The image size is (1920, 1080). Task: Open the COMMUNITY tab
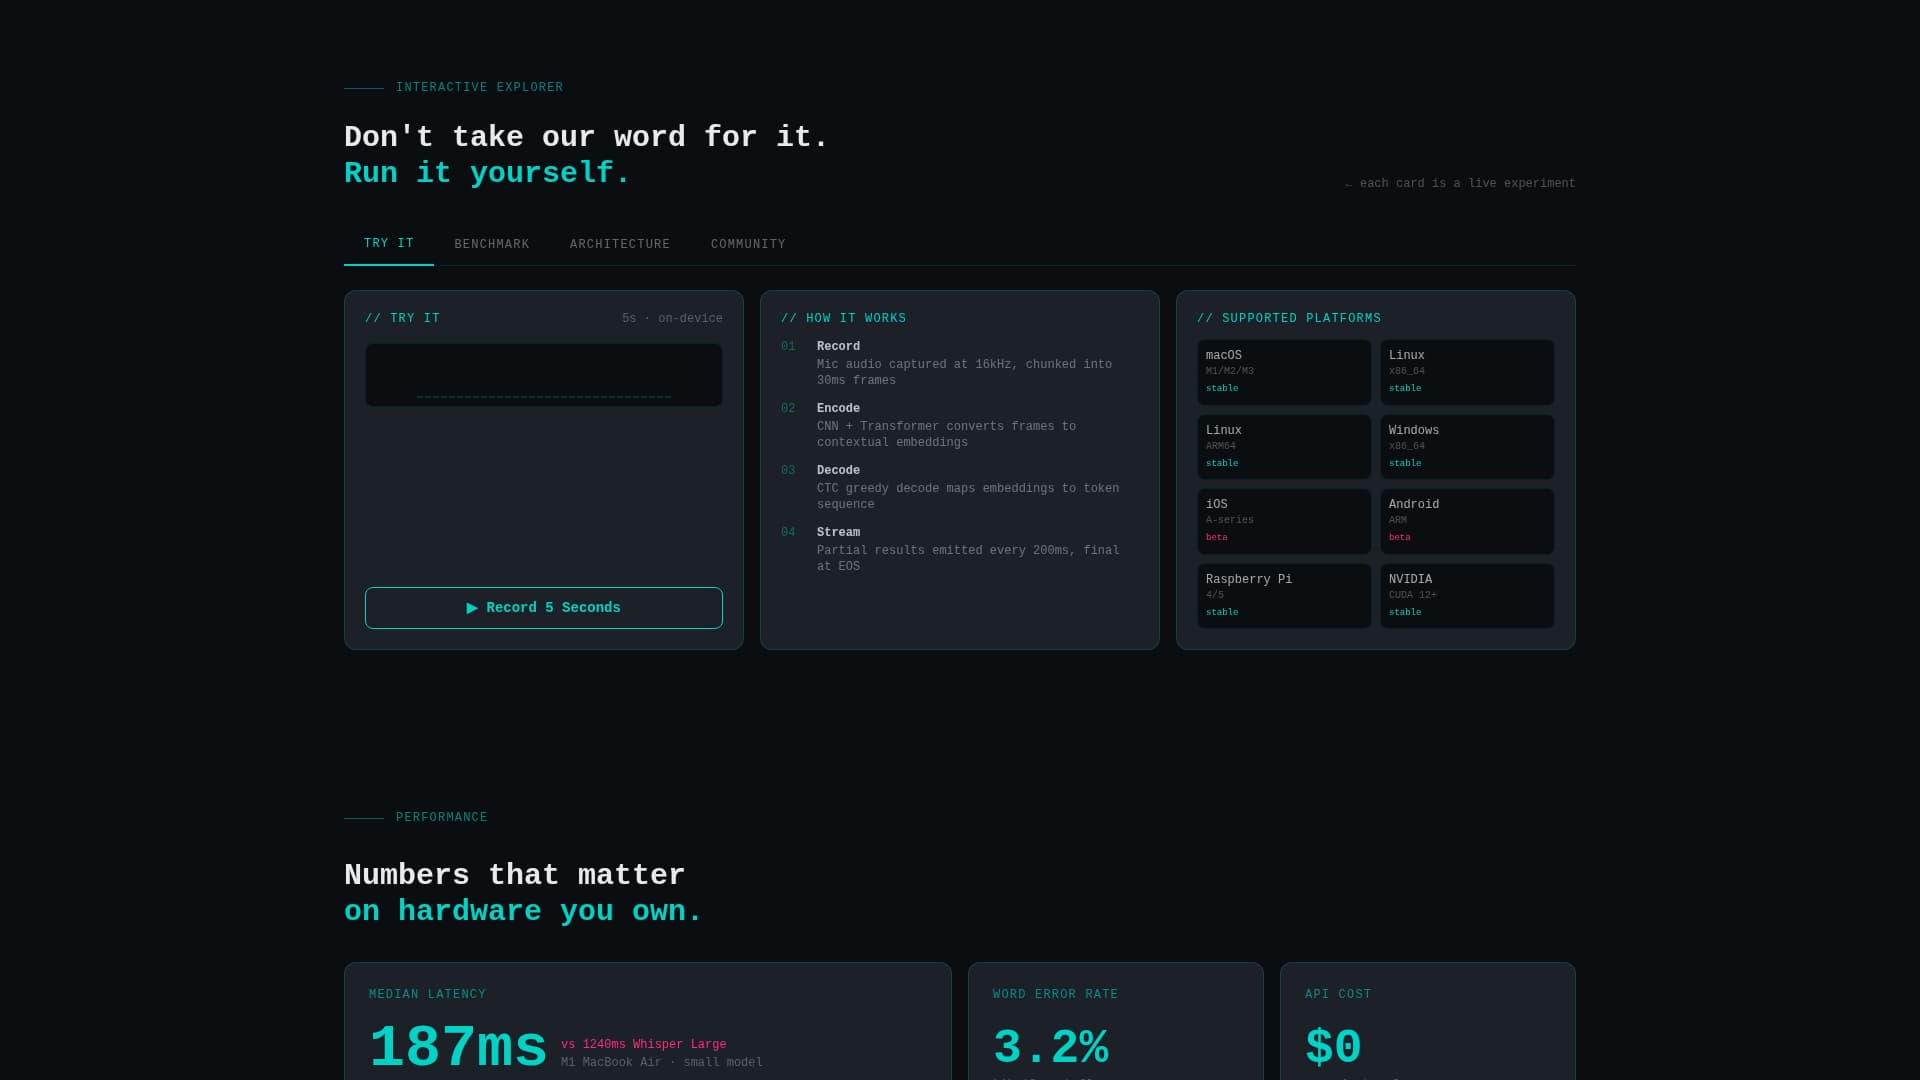748,244
